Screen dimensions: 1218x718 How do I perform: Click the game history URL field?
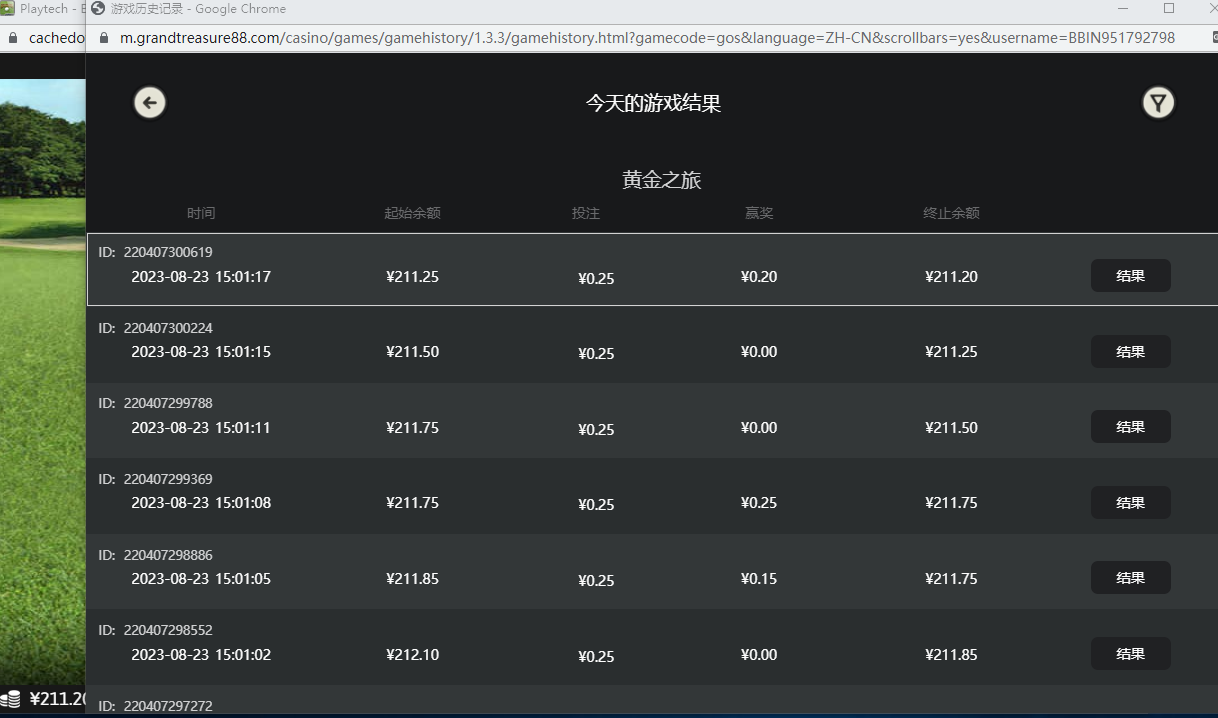[647, 38]
